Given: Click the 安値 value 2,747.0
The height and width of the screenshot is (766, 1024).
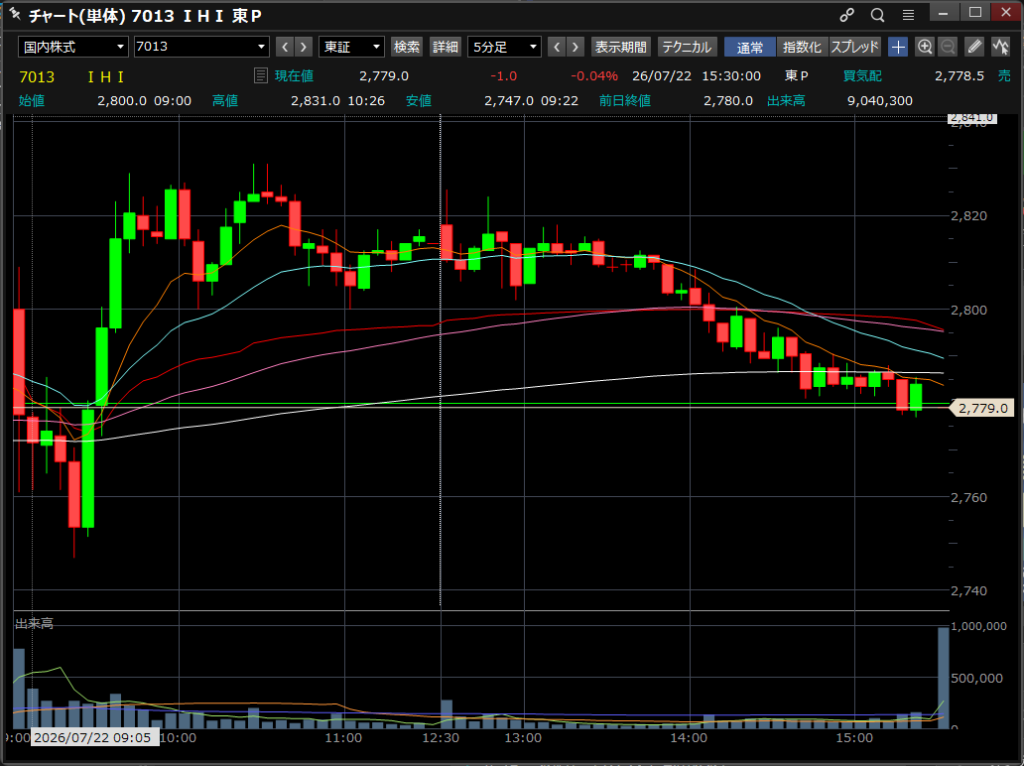Looking at the screenshot, I should click(509, 101).
